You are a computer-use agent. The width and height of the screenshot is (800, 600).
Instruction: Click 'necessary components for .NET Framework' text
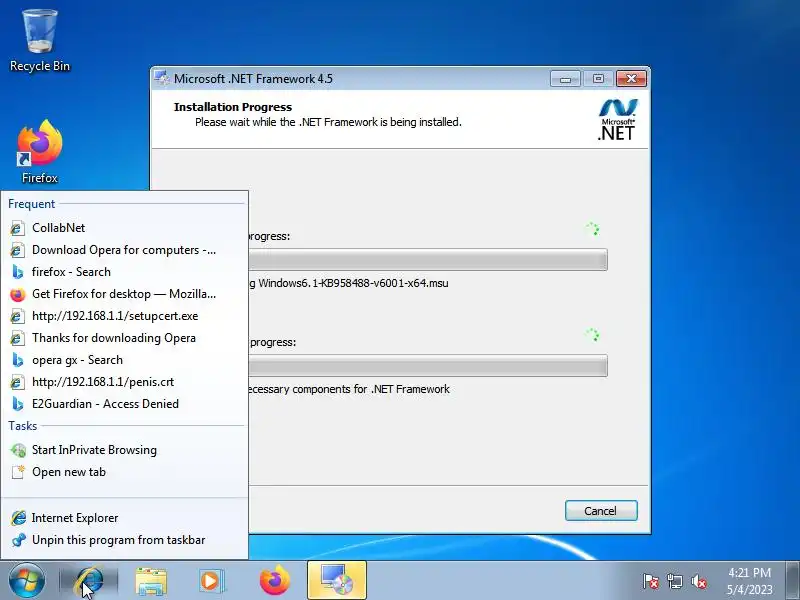click(x=349, y=389)
